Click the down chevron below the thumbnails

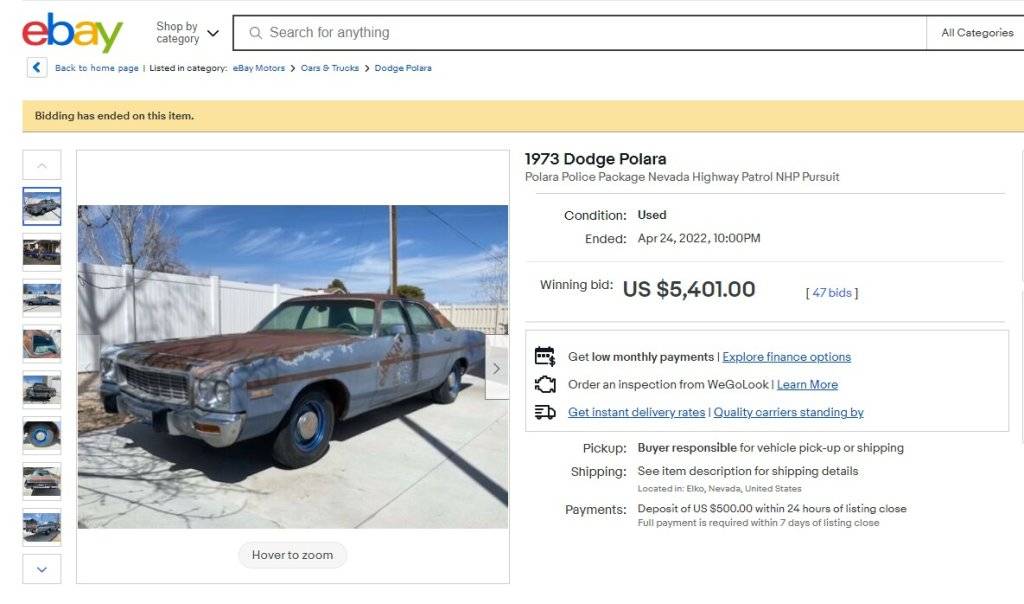(41, 568)
